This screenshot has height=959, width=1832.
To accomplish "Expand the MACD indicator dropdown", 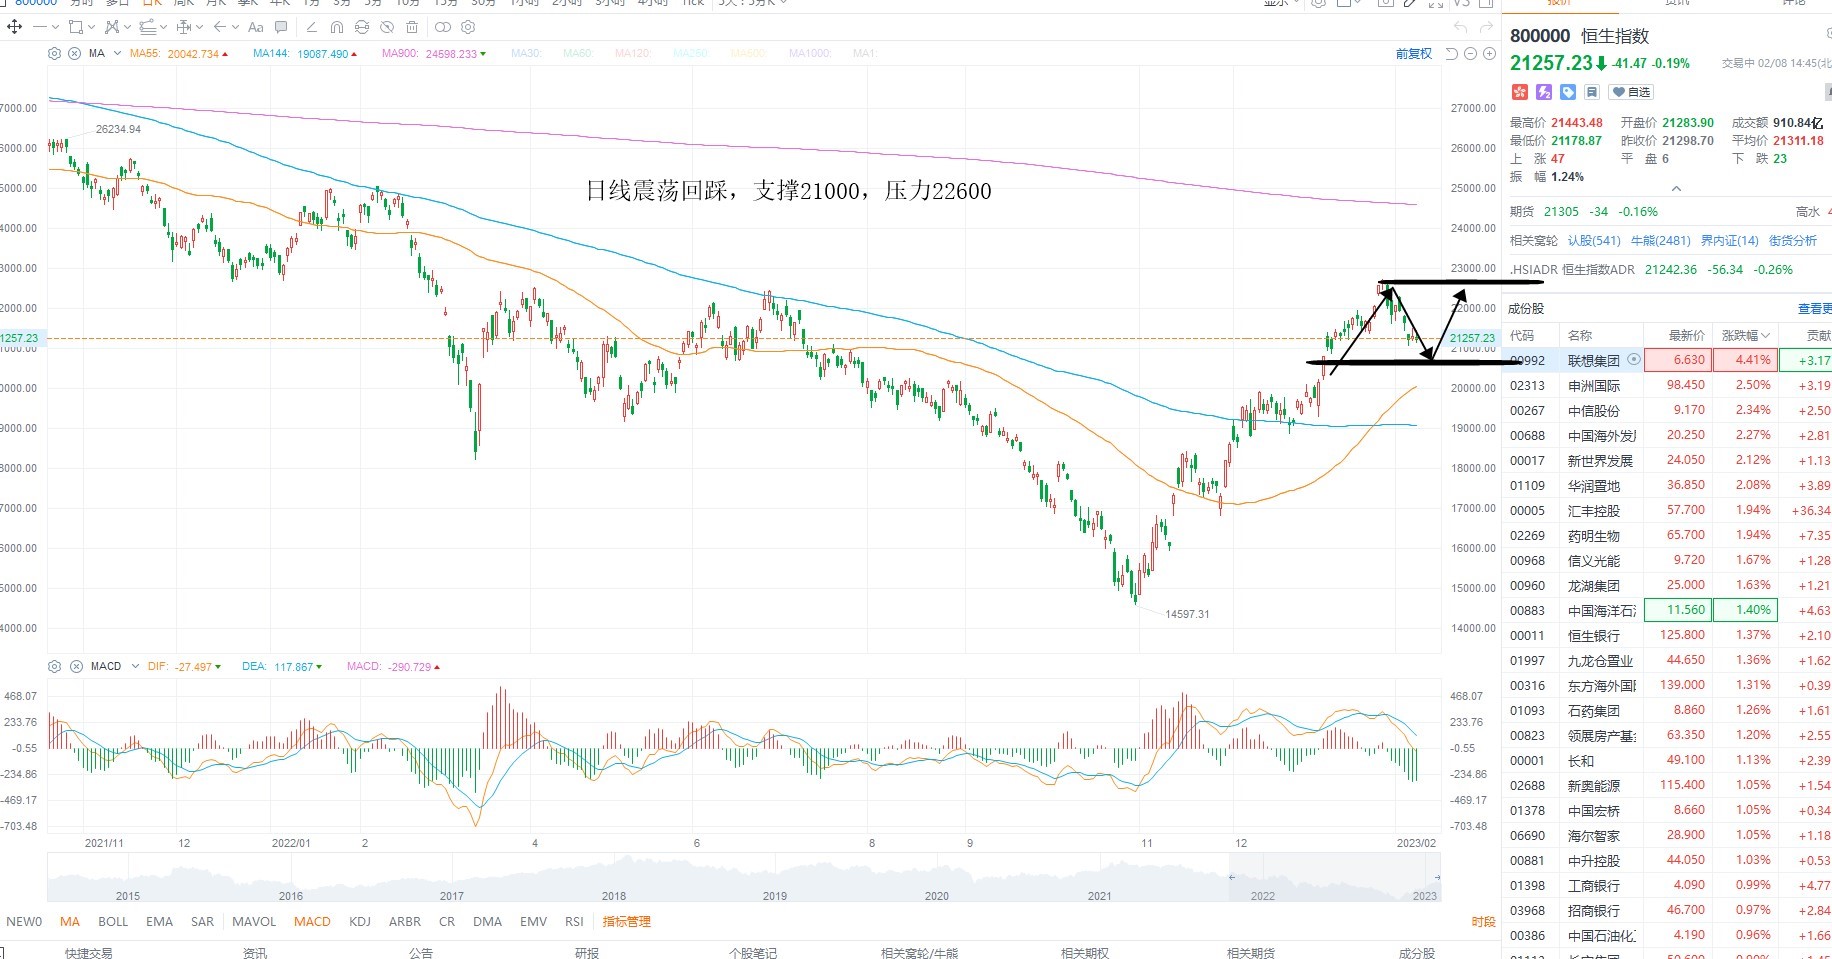I will tap(135, 666).
